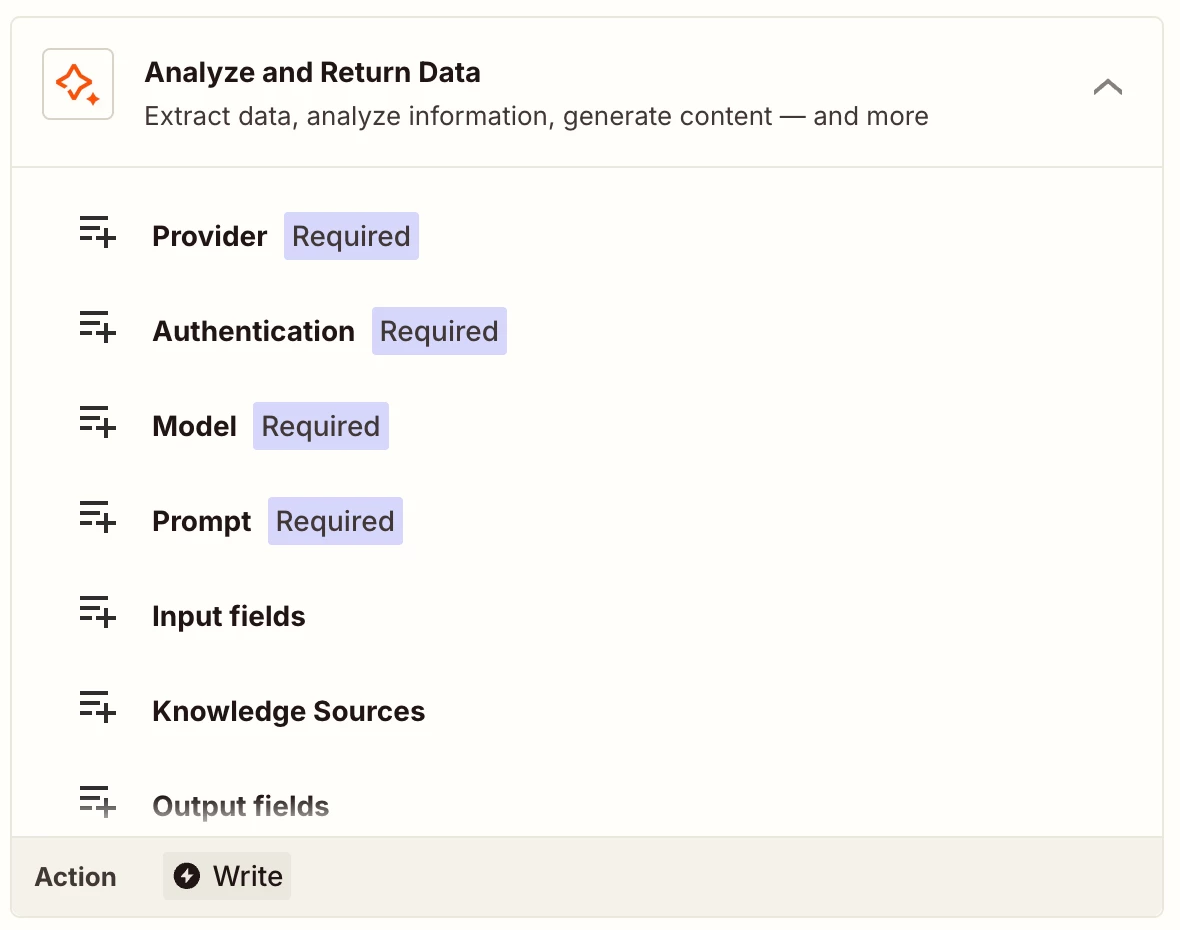Viewport: 1180px width, 930px height.
Task: Click the Analyze and Return Data title
Action: click(x=312, y=73)
